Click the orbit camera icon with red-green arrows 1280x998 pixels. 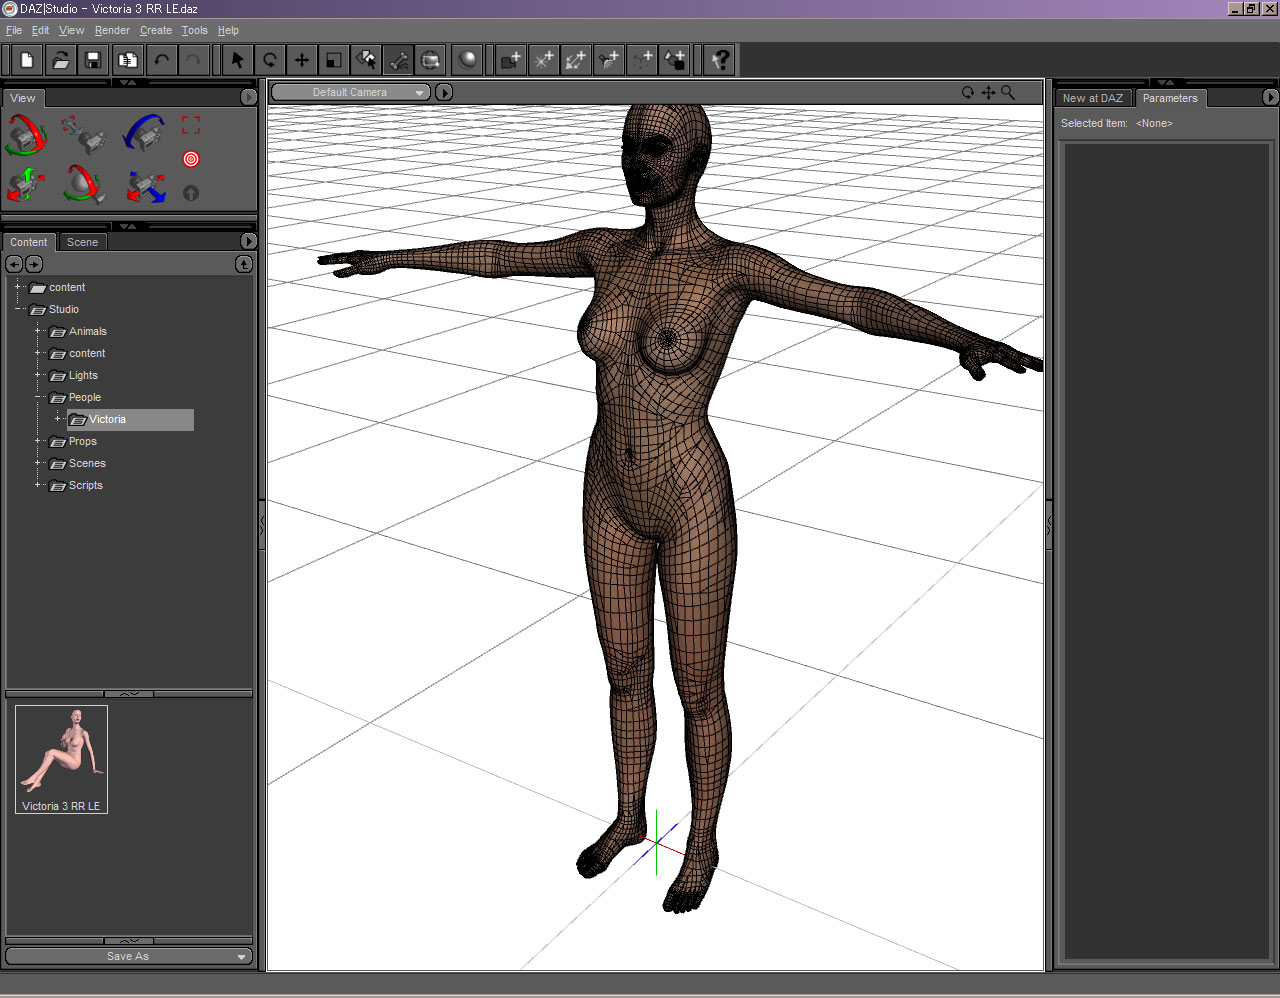26,134
